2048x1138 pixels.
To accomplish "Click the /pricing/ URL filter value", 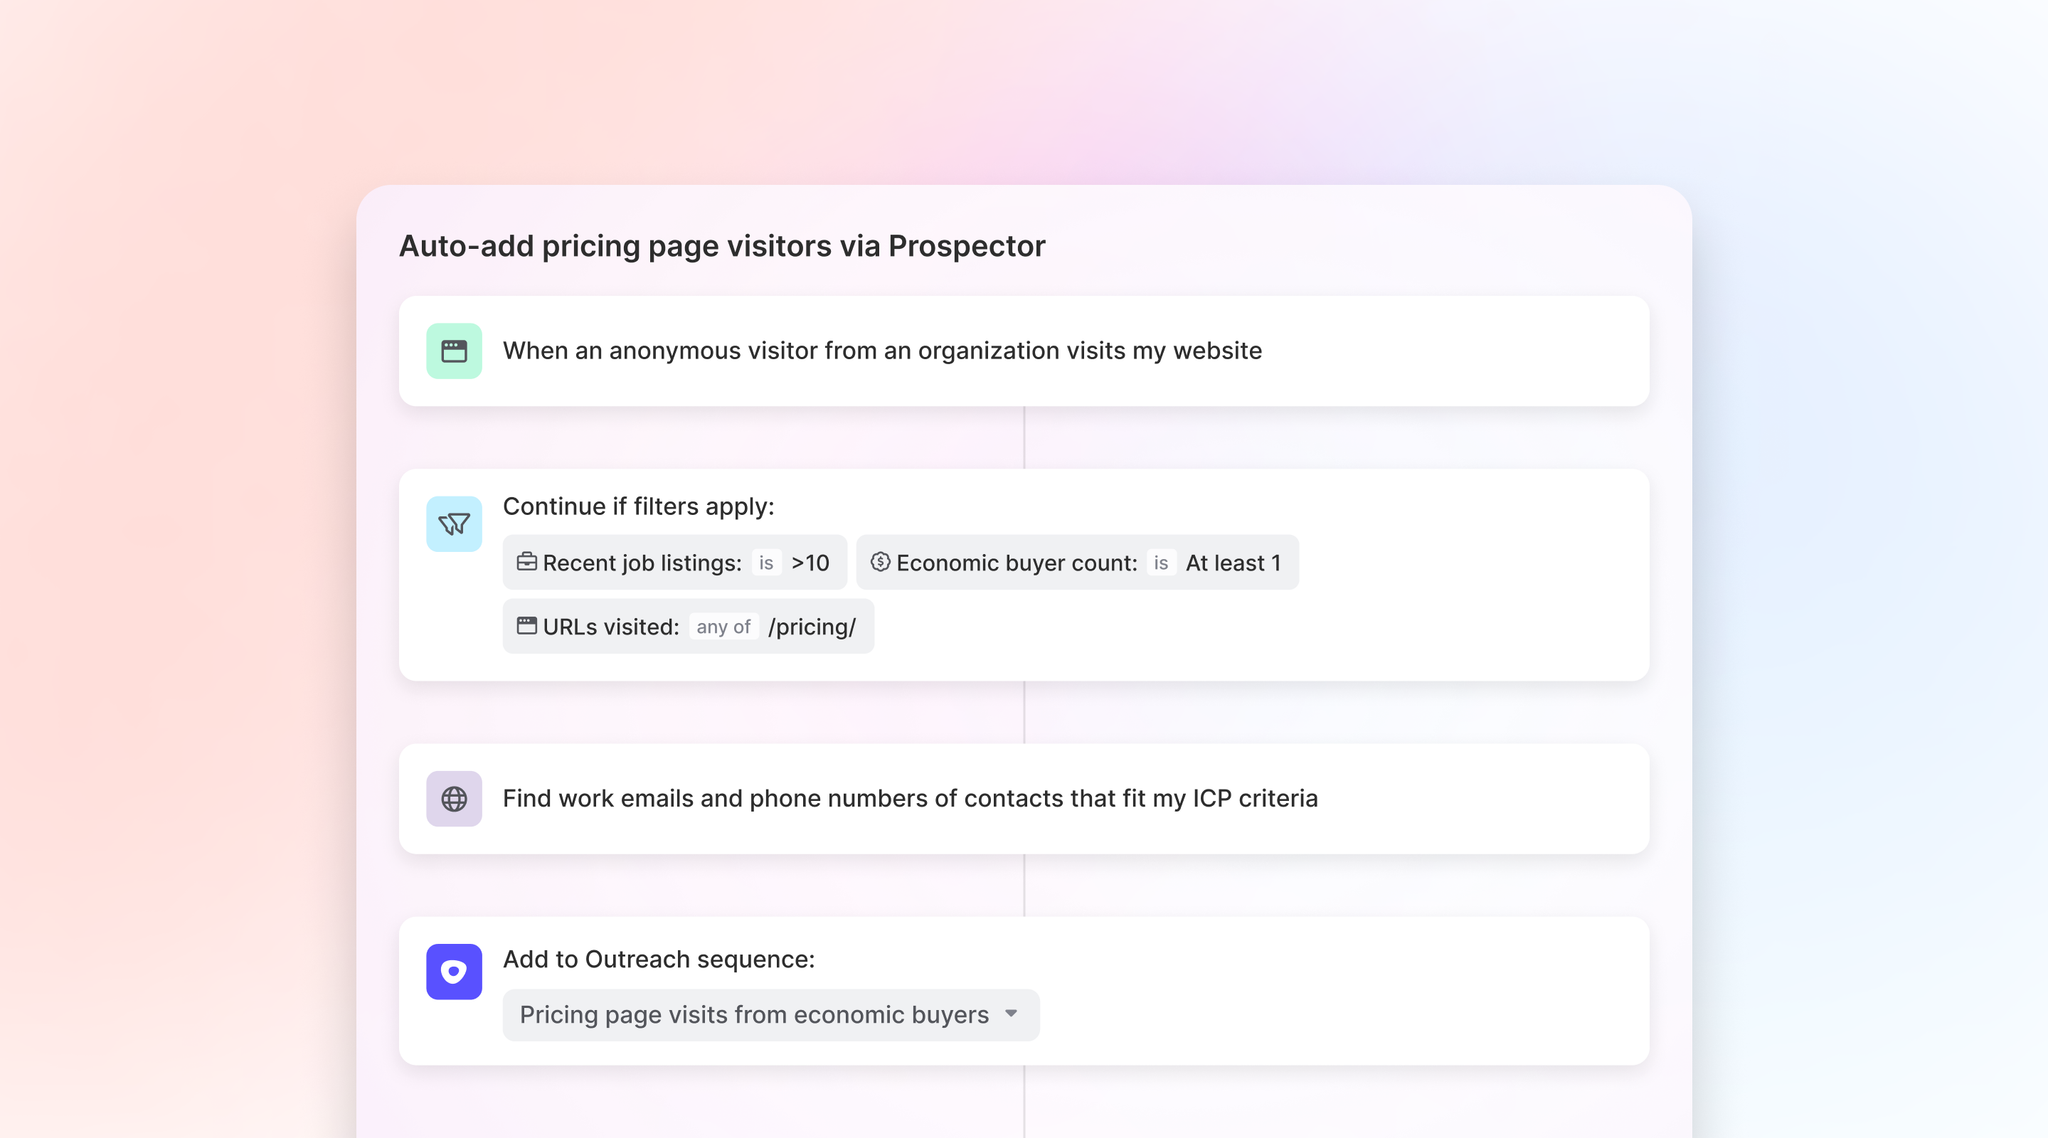I will click(812, 627).
